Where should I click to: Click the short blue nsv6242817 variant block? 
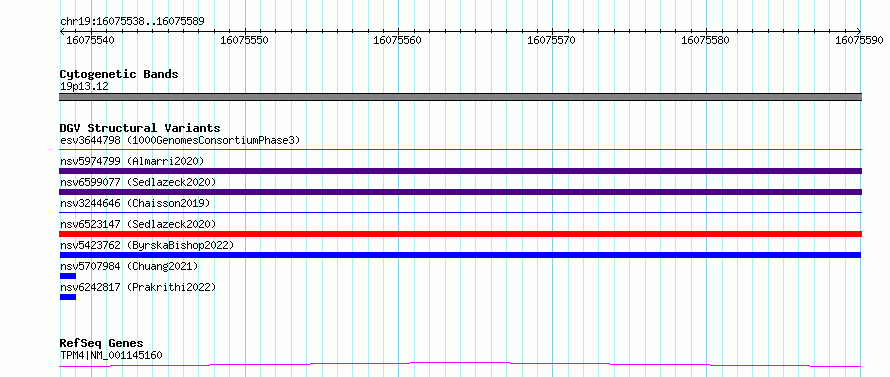coord(68,297)
